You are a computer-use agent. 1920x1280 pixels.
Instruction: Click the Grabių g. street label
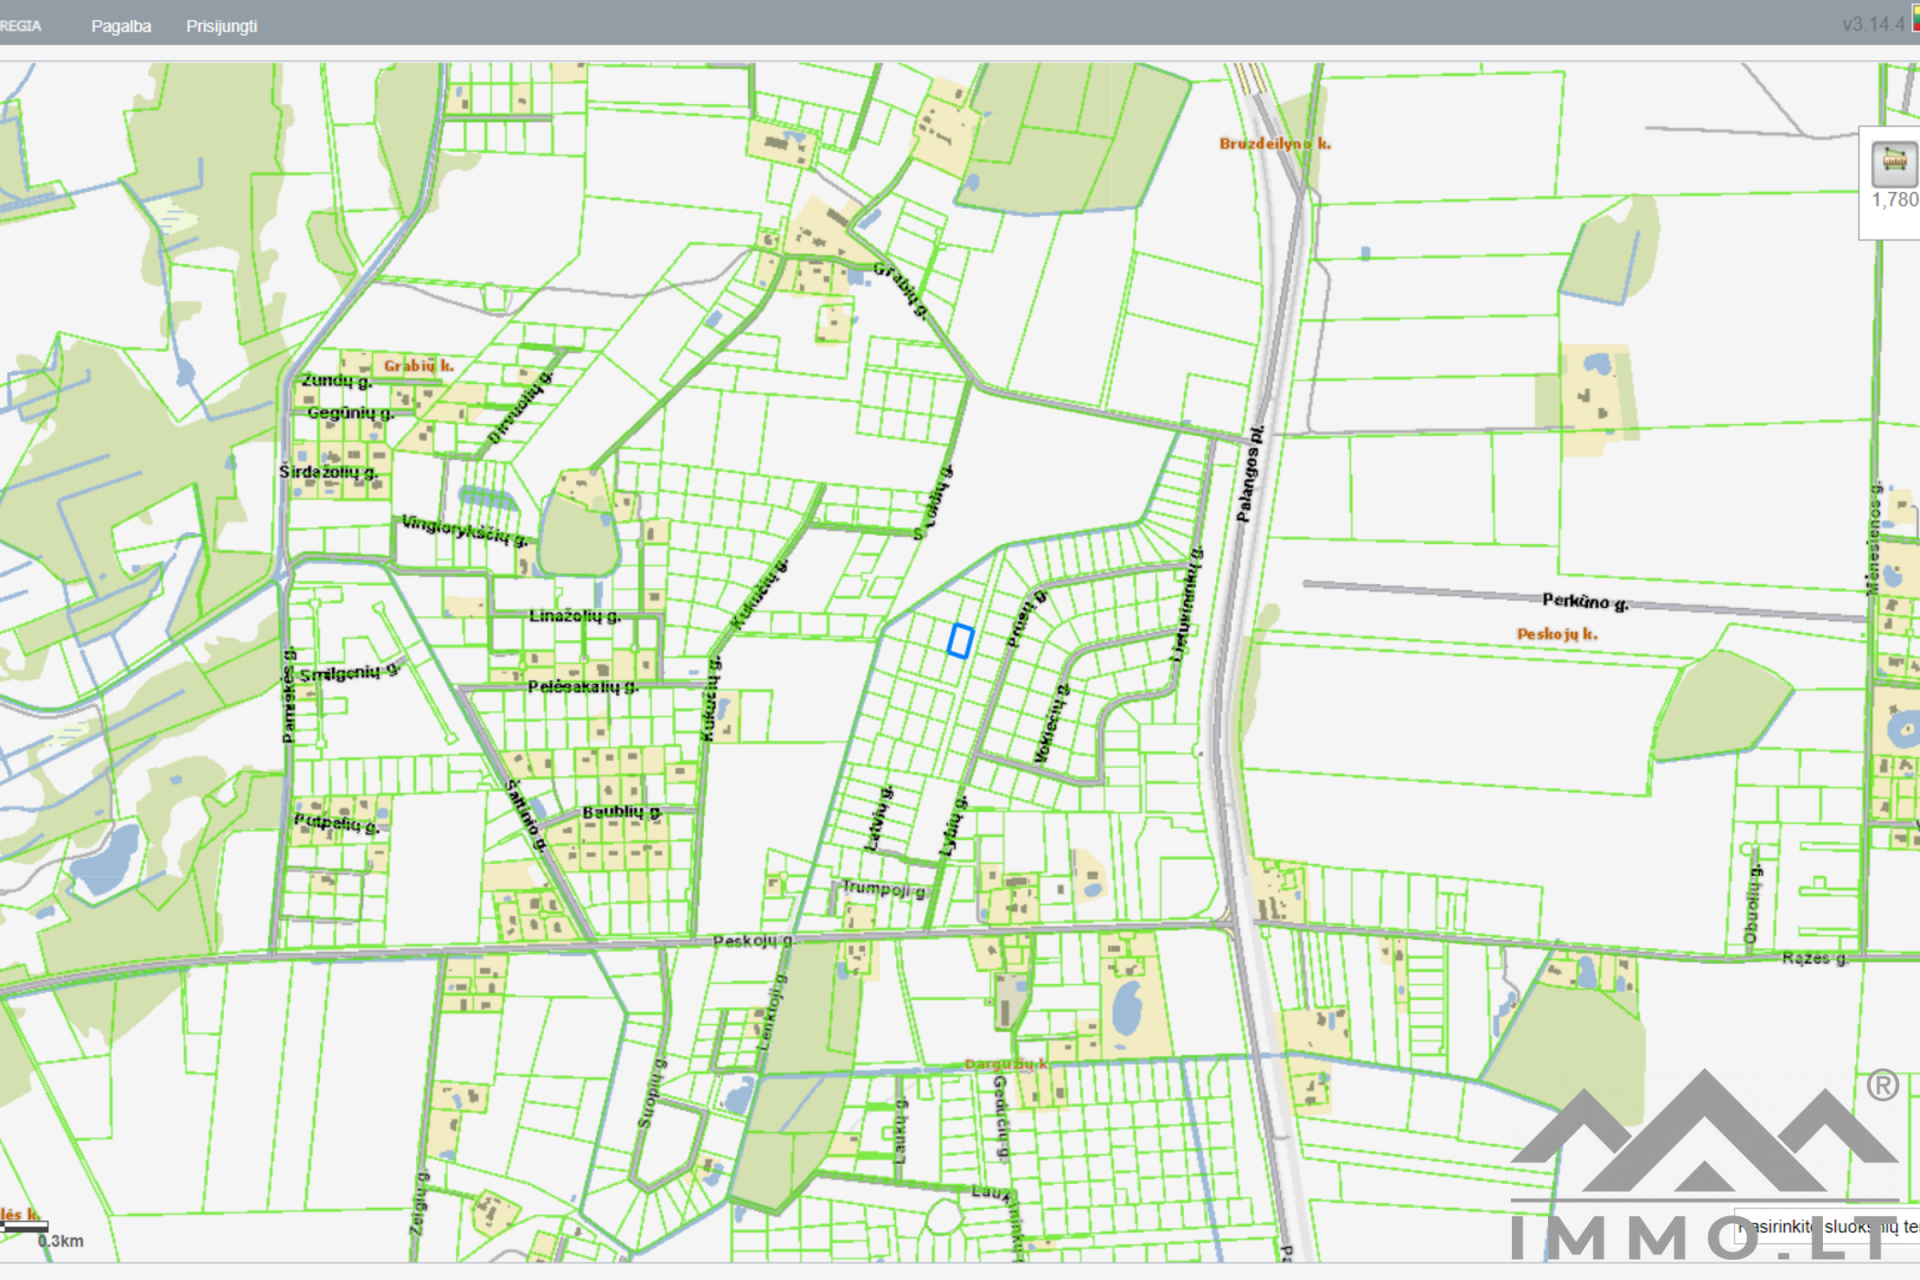[901, 290]
